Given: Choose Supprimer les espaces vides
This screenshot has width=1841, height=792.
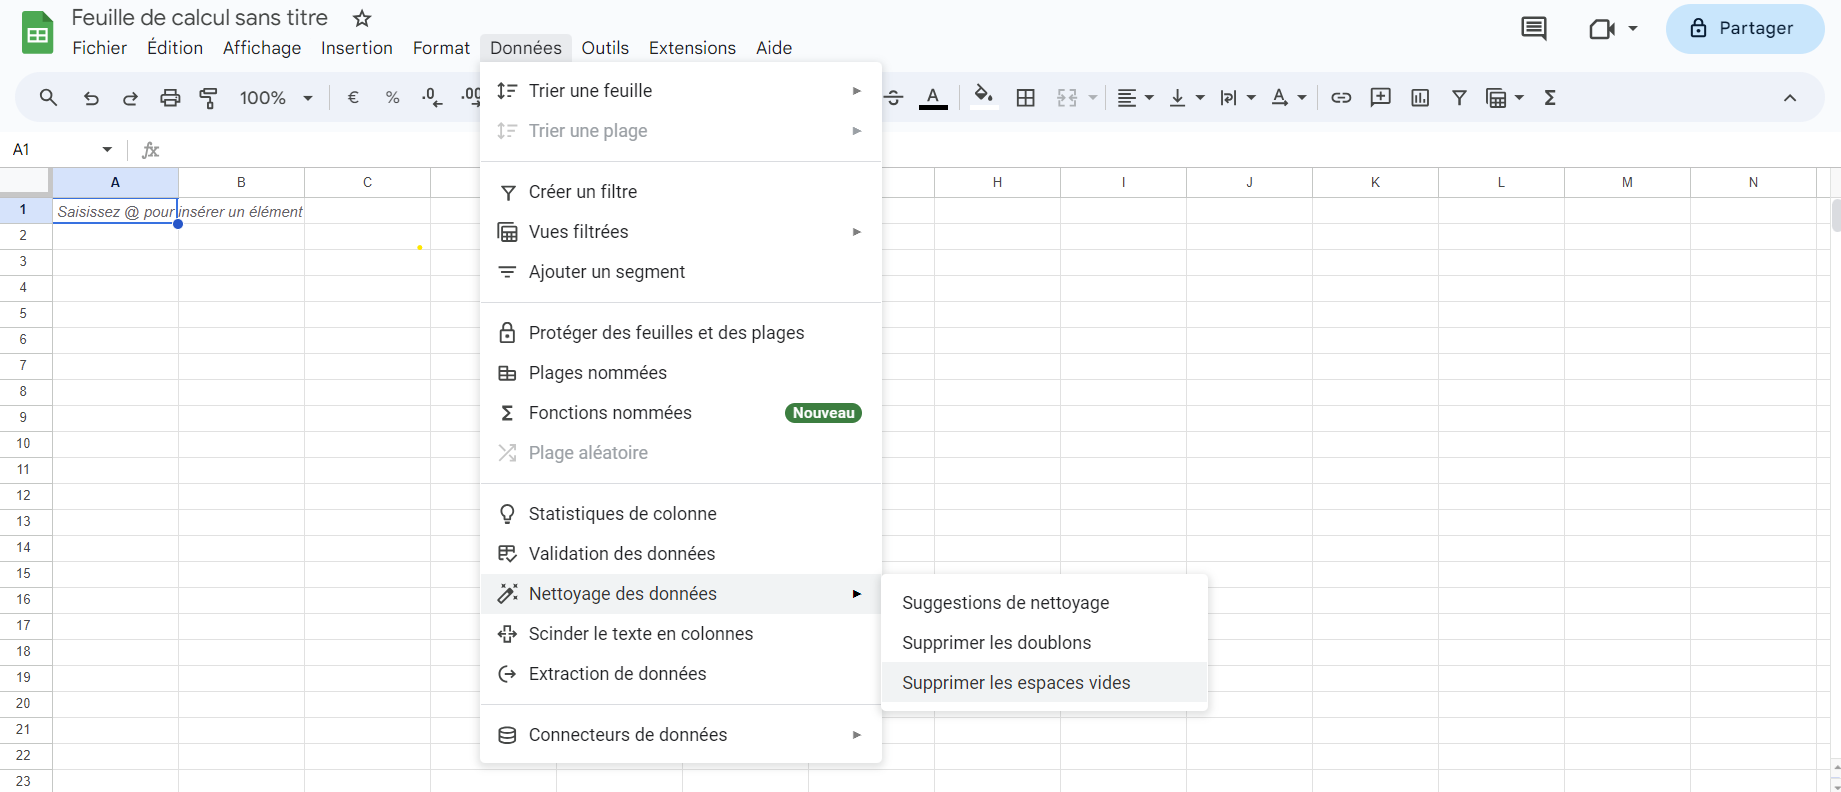Looking at the screenshot, I should click(1045, 683).
